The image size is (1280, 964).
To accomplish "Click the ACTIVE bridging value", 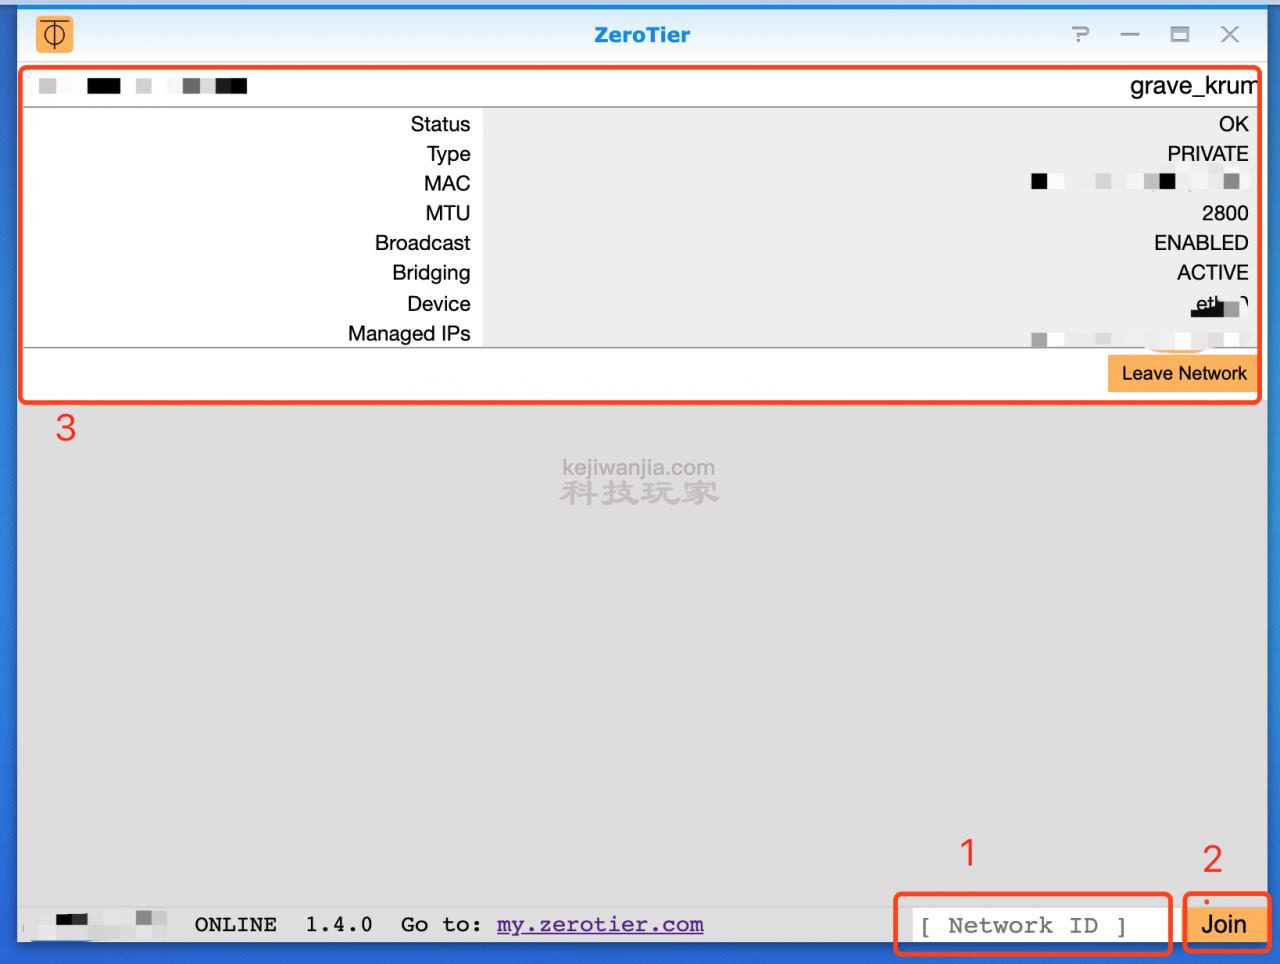I will [x=1212, y=272].
